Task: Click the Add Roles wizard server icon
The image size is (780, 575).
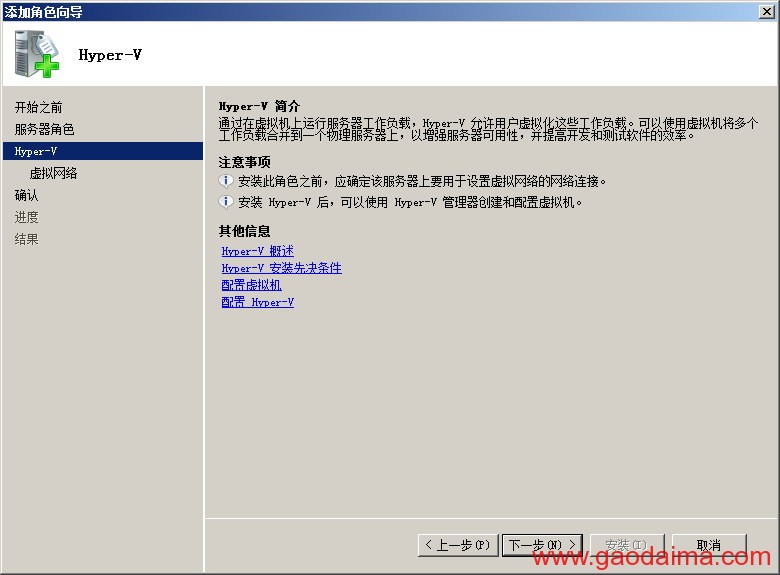Action: tap(37, 54)
